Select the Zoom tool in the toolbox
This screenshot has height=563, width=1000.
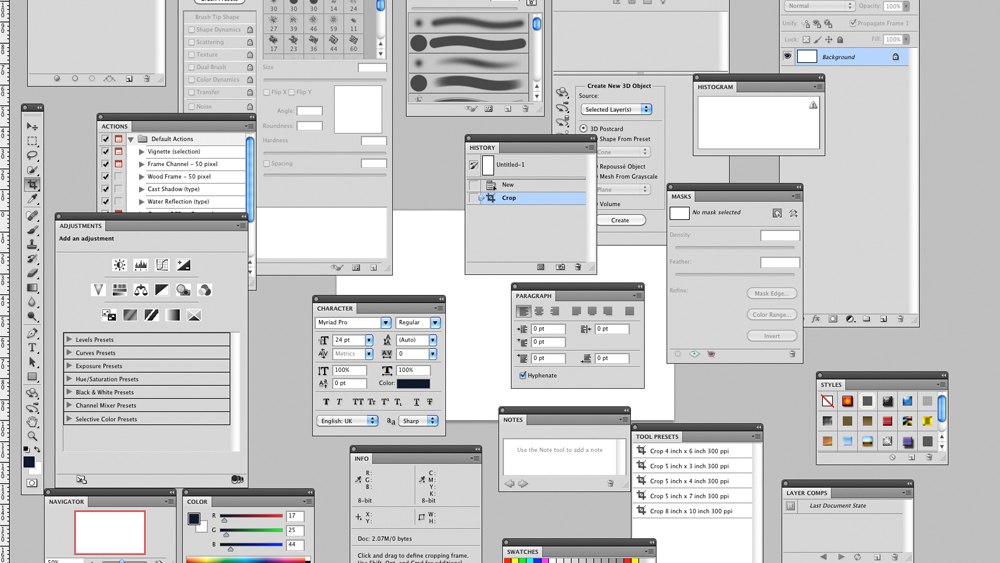(32, 436)
